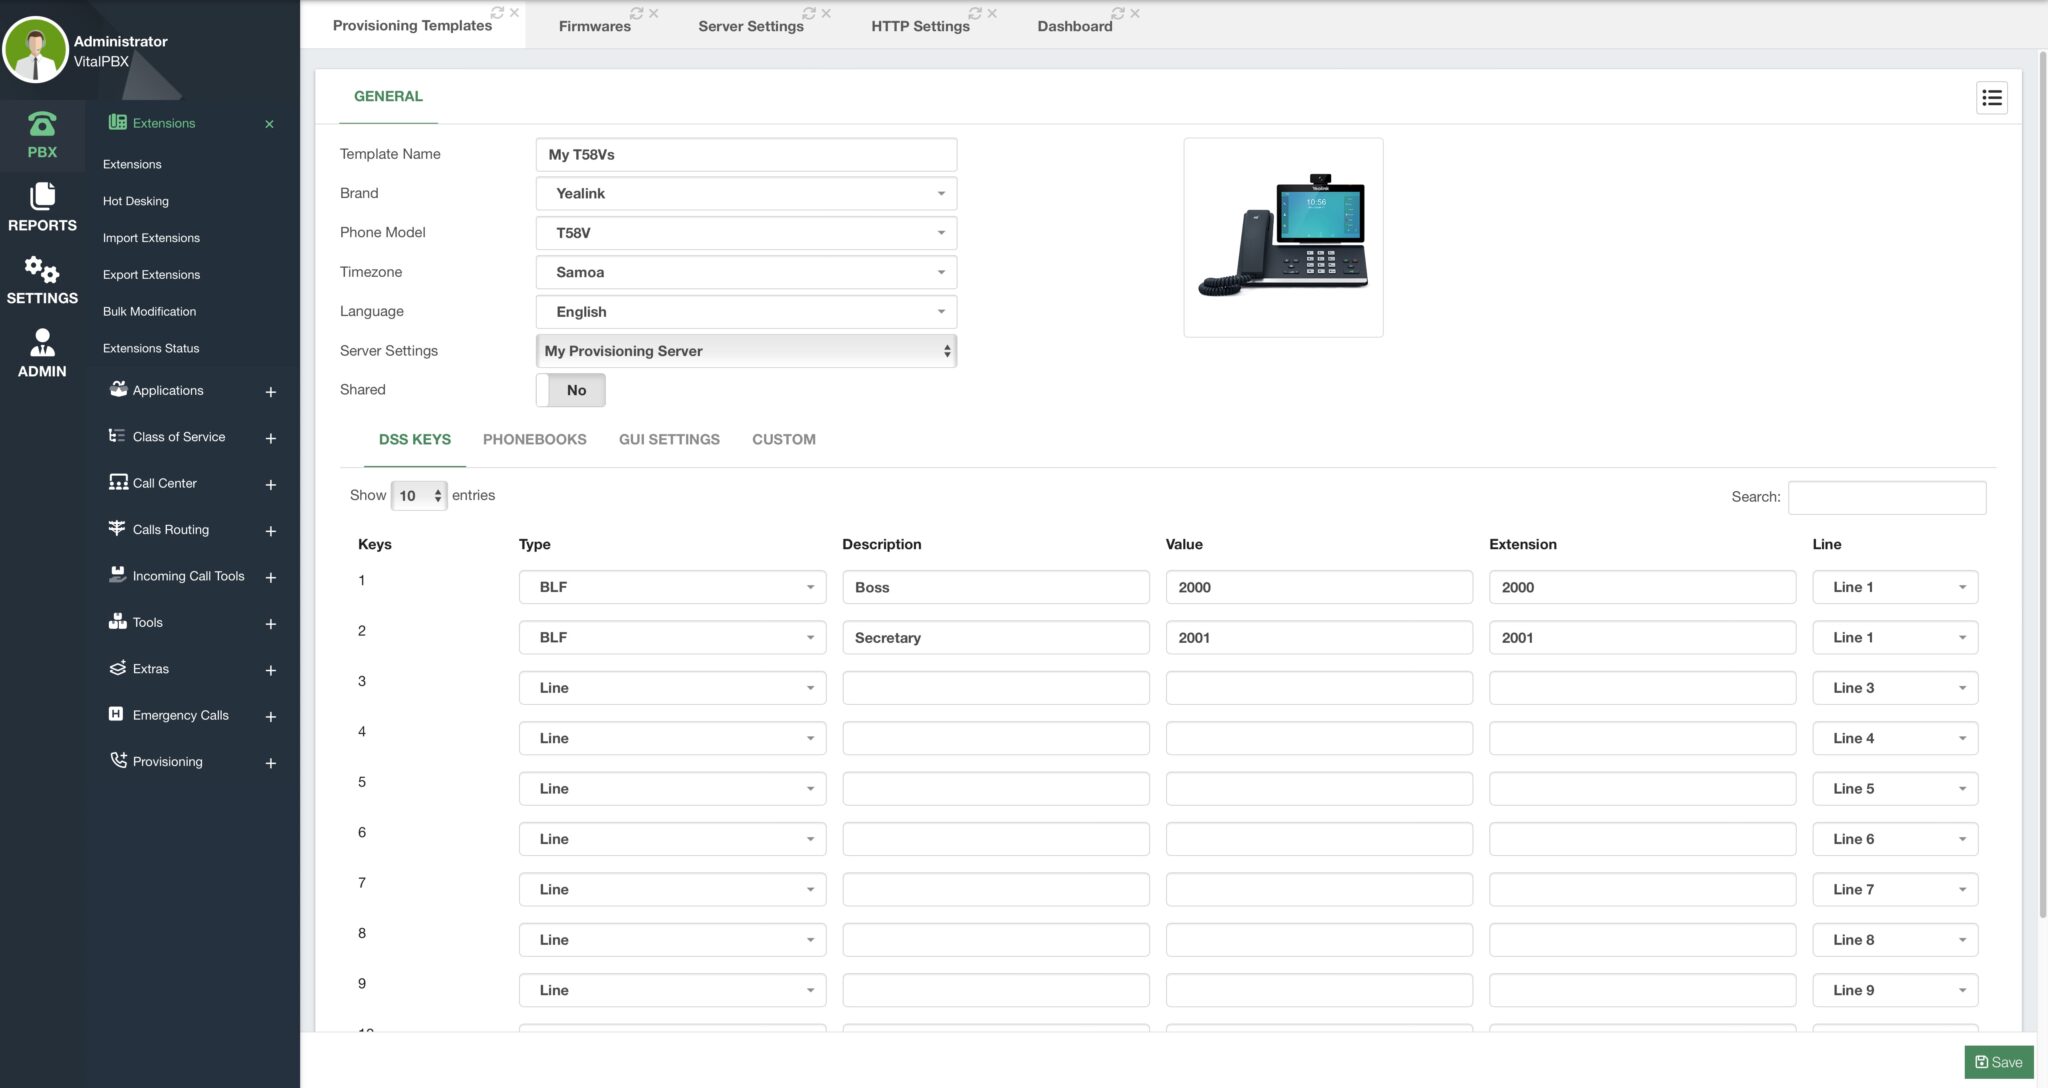
Task: Open the Reports section icon
Action: 42,196
